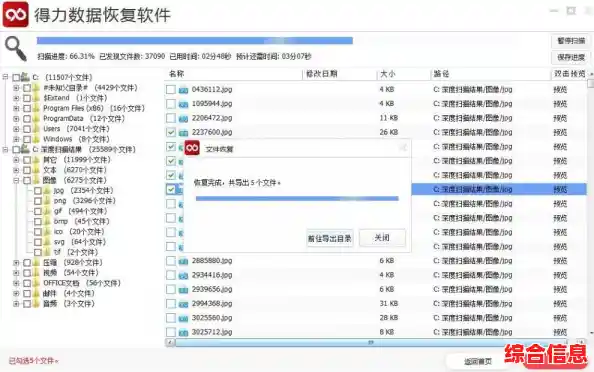The image size is (594, 372).
Task: Expand the Users tree node
Action: click(16, 129)
